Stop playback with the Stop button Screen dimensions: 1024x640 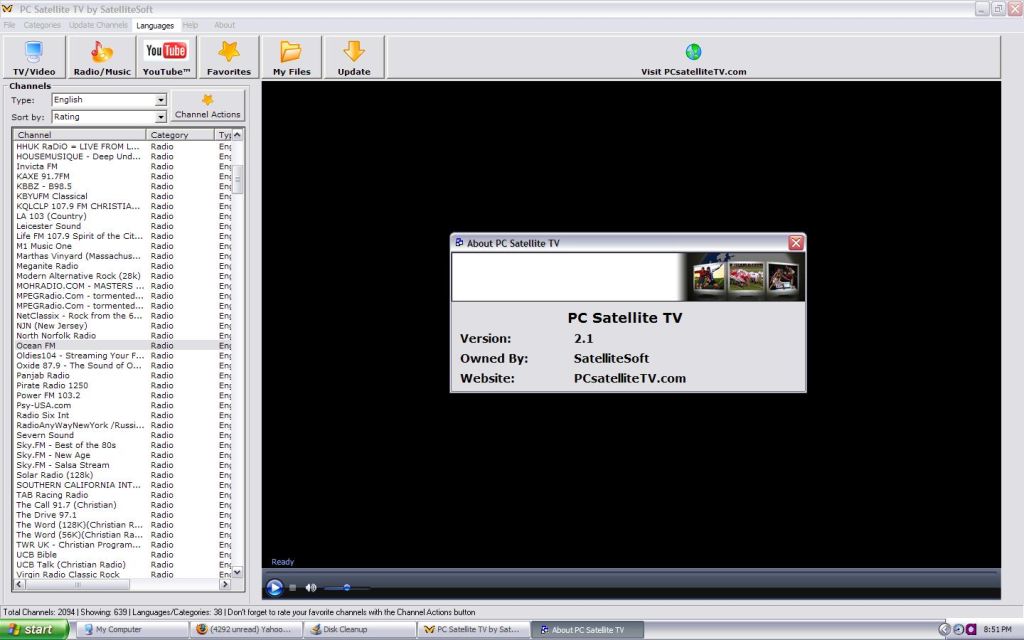pos(293,588)
